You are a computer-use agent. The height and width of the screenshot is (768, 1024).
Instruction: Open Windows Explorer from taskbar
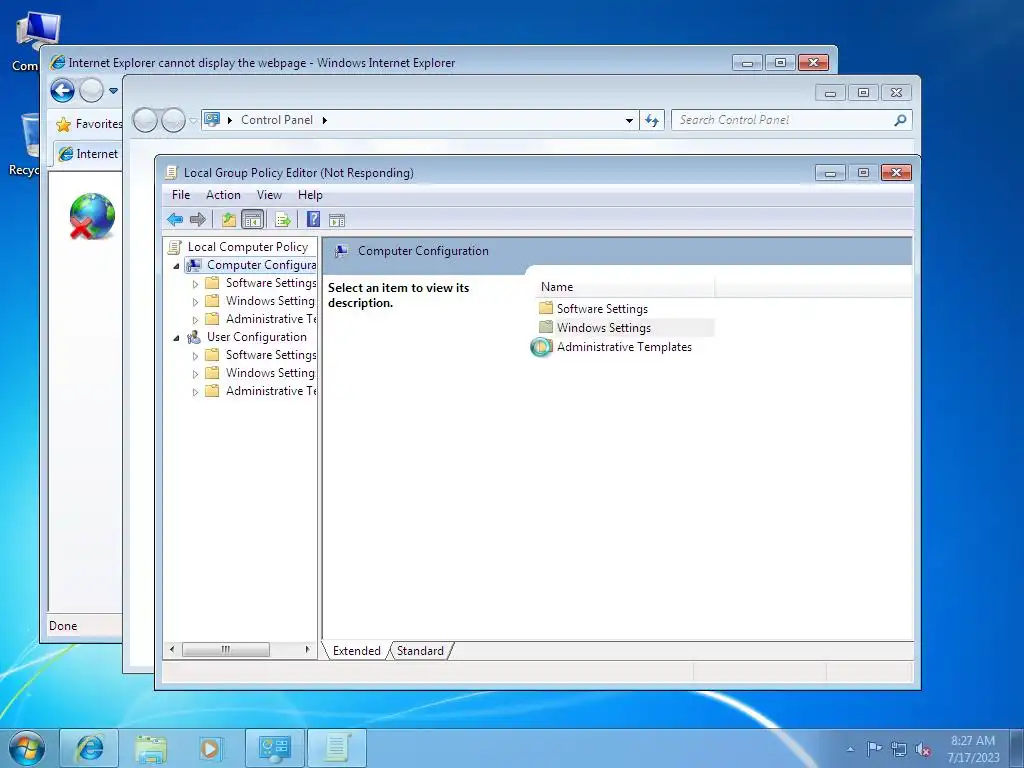coord(151,748)
